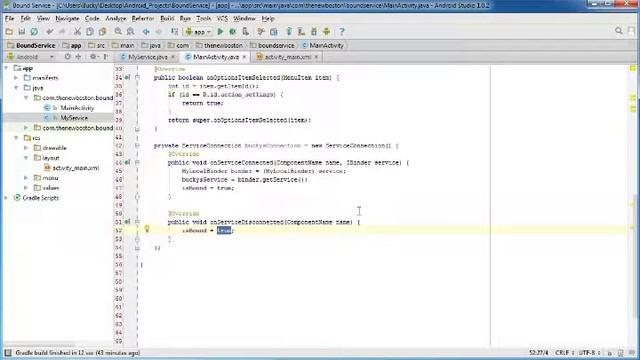
Task: Click the navigate Back arrow
Action: [x=146, y=31]
